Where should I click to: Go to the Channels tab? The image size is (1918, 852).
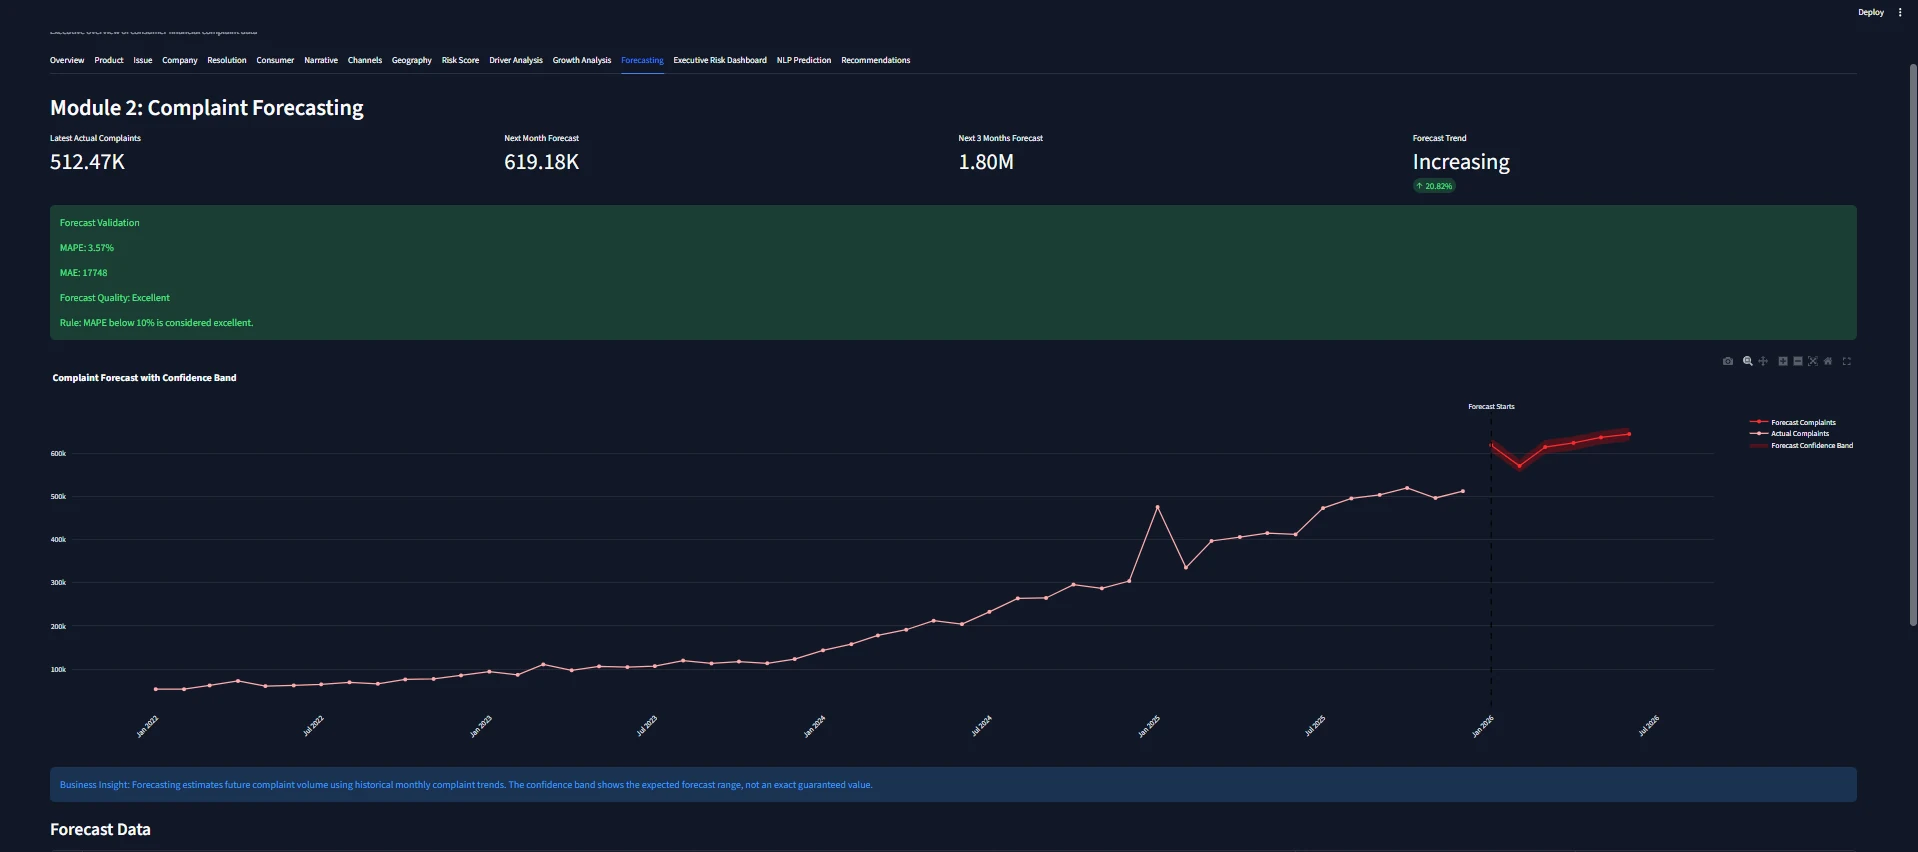tap(365, 60)
